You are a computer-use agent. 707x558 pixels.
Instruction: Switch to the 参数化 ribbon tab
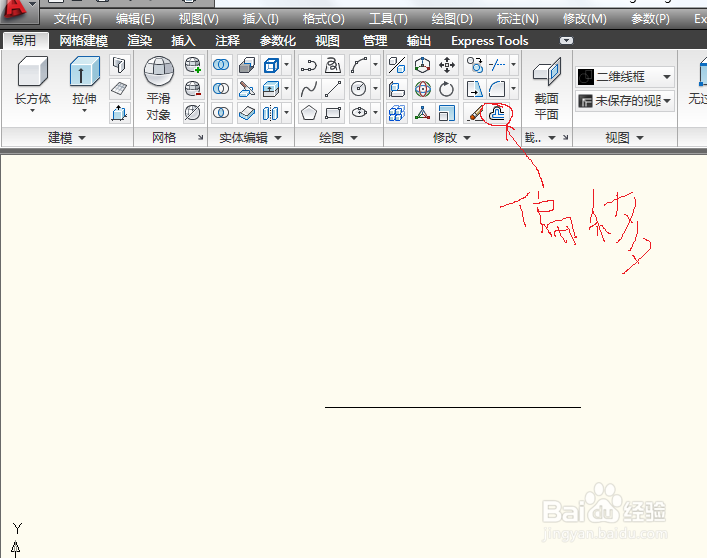pos(278,41)
